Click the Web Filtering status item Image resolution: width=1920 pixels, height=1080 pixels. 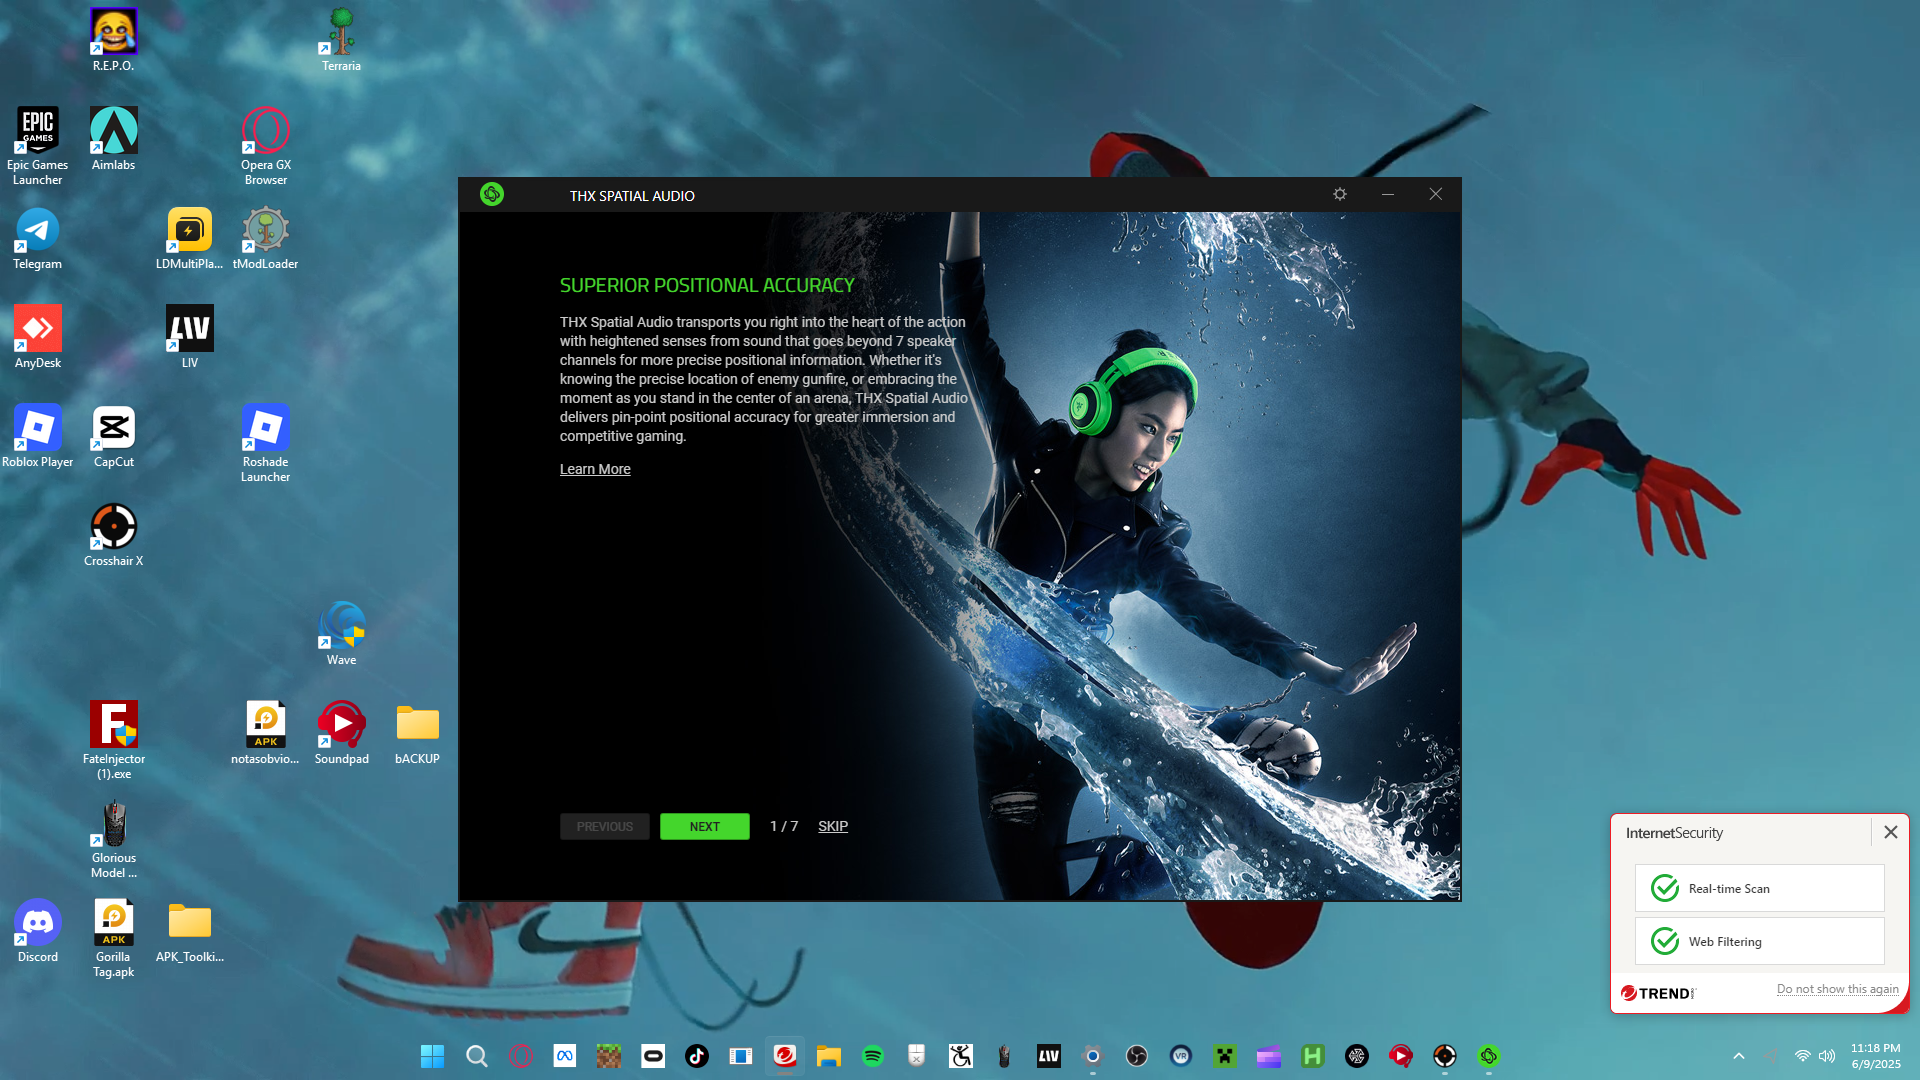coord(1759,941)
